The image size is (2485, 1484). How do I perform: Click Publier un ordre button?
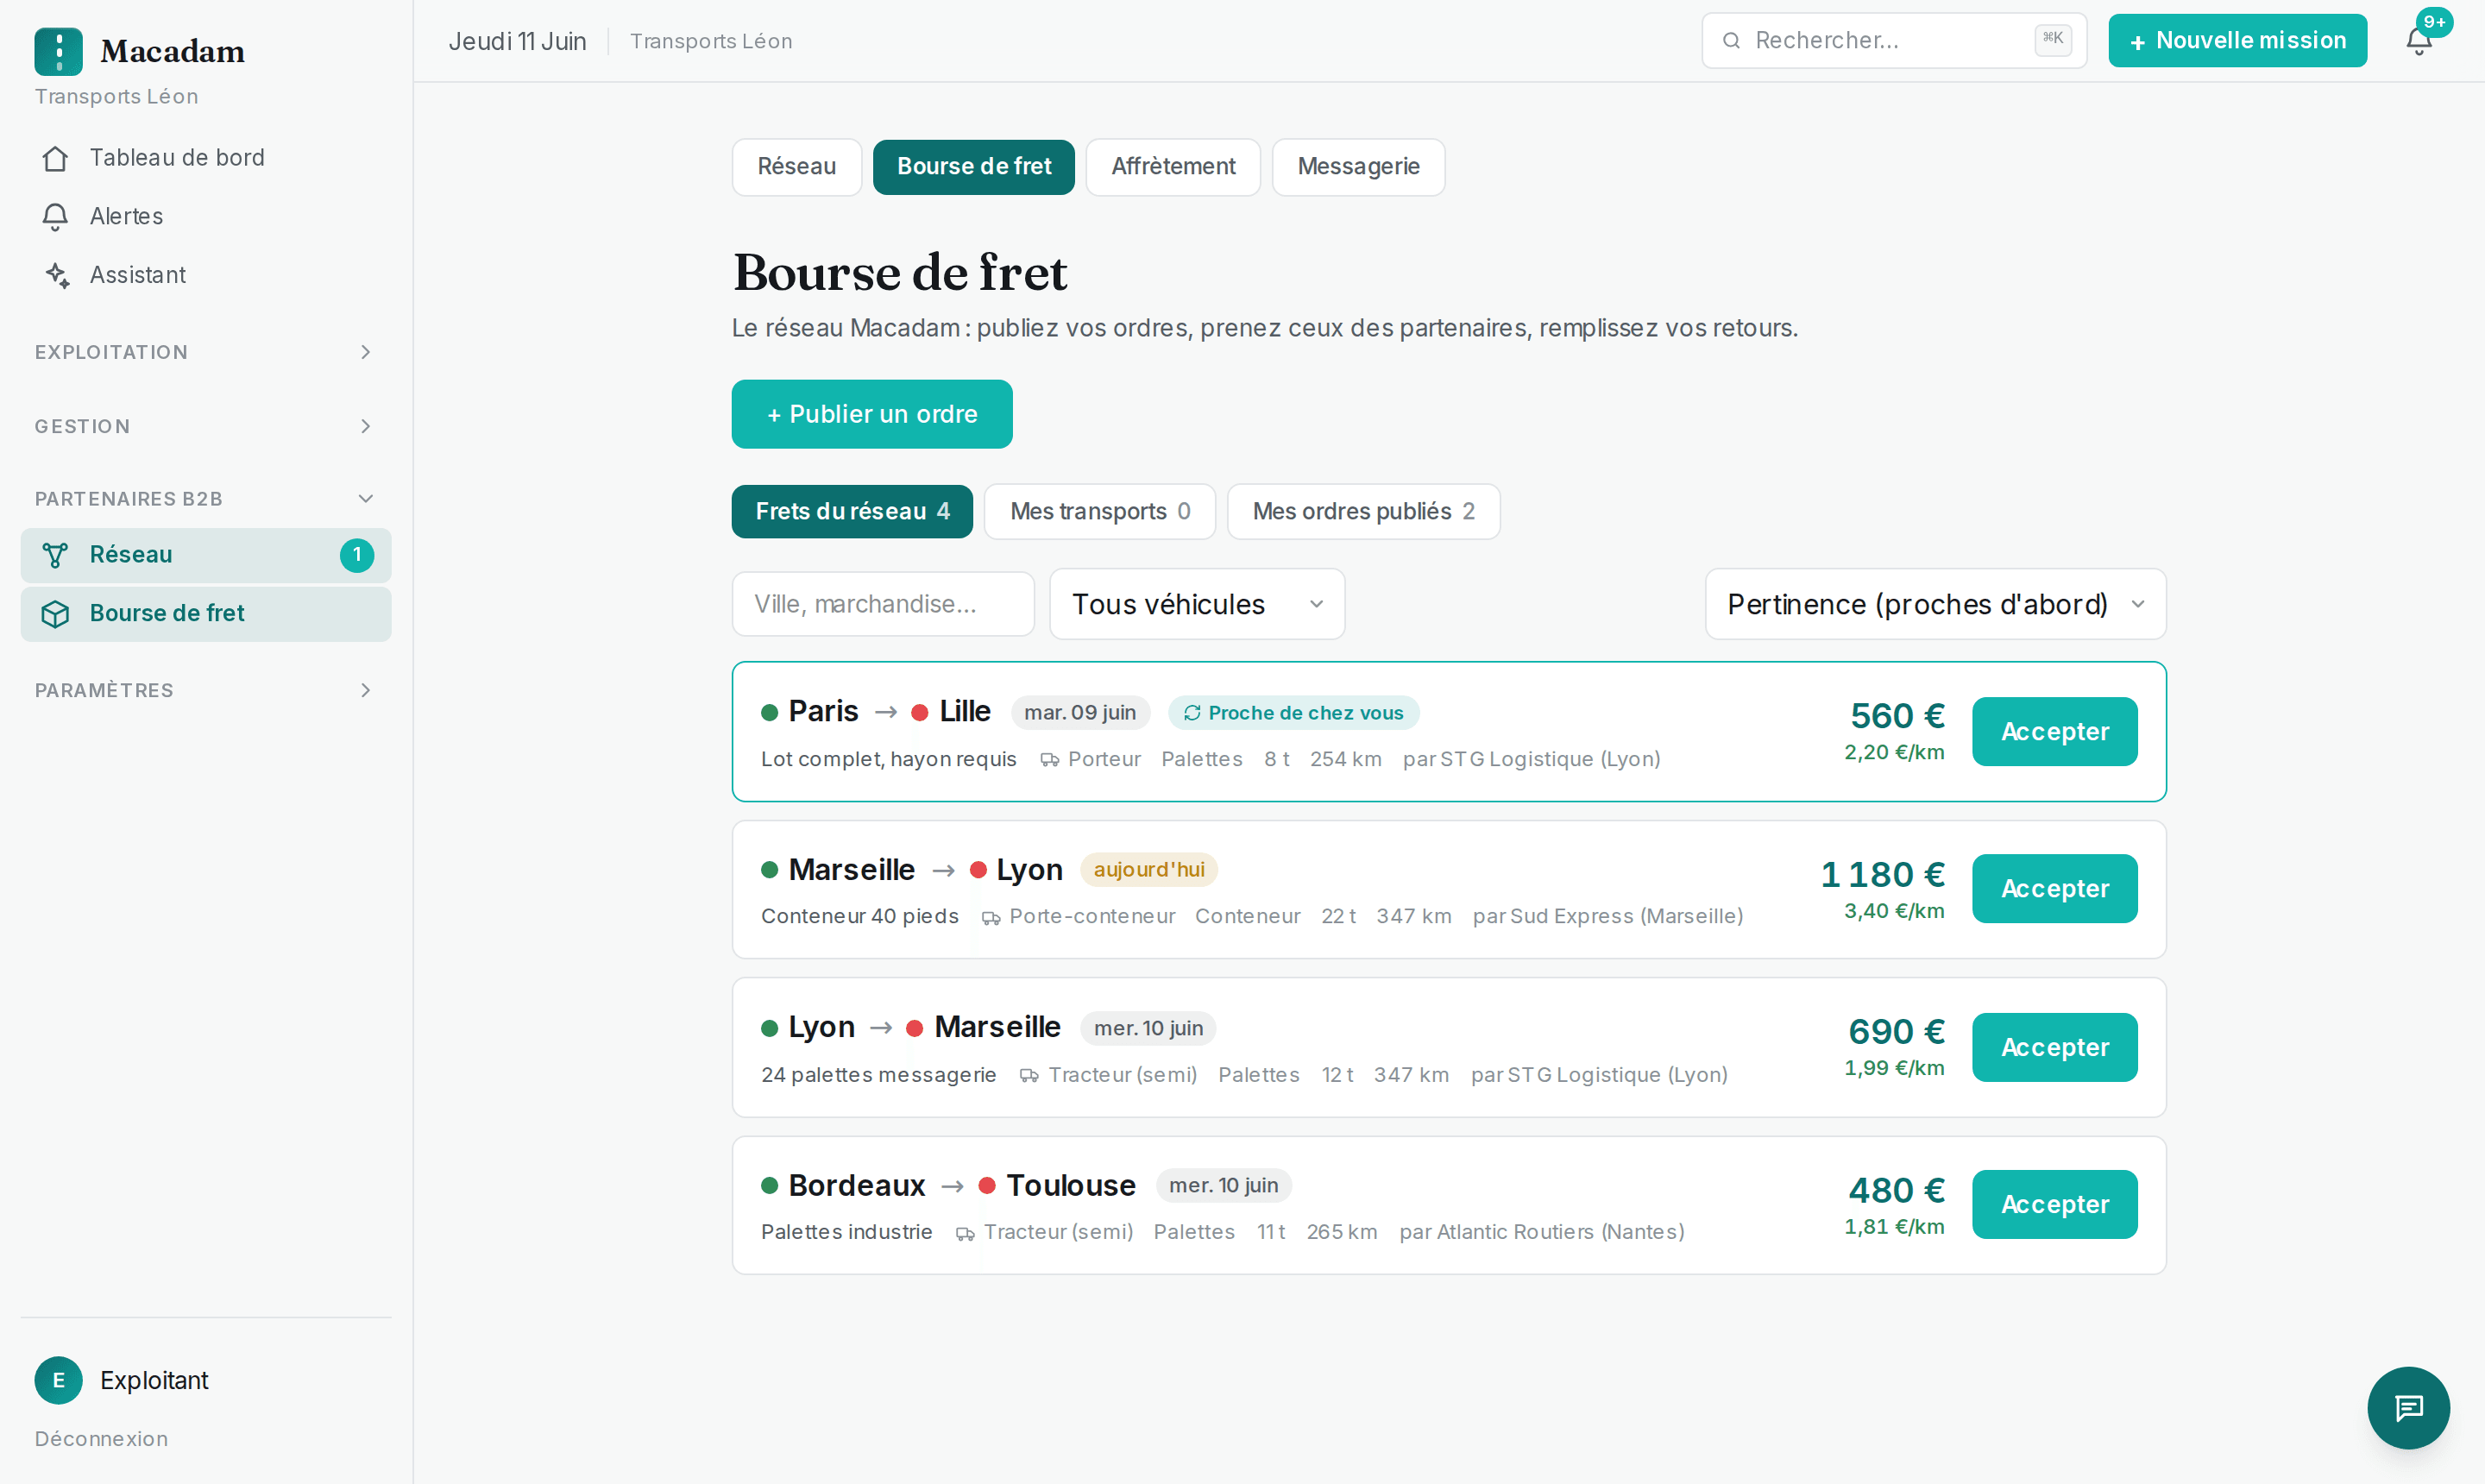(871, 414)
